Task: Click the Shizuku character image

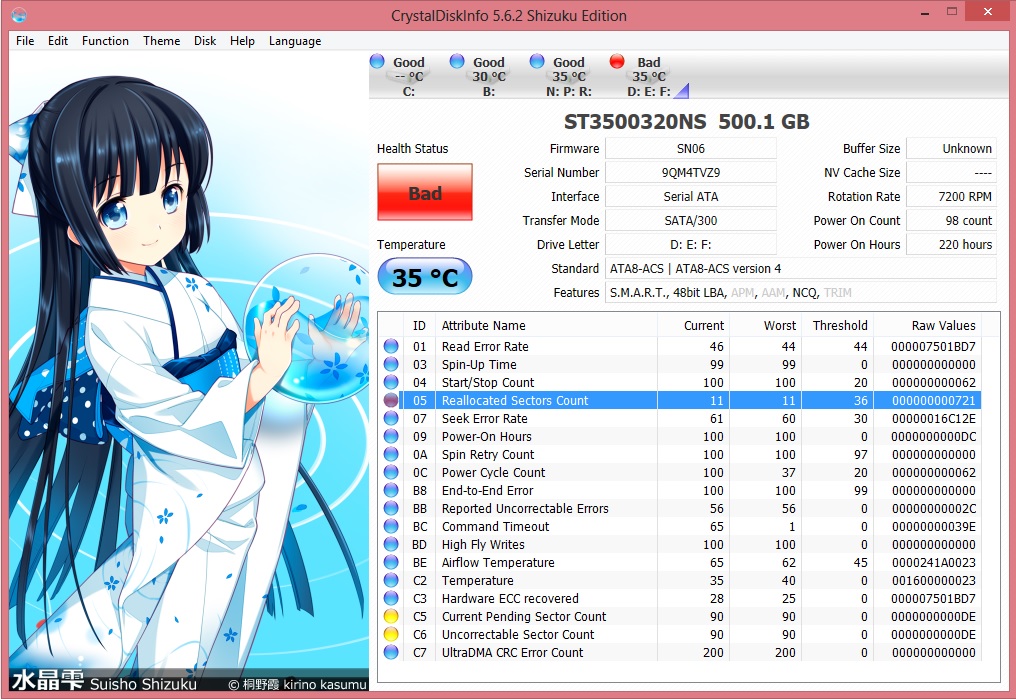Action: [189, 371]
